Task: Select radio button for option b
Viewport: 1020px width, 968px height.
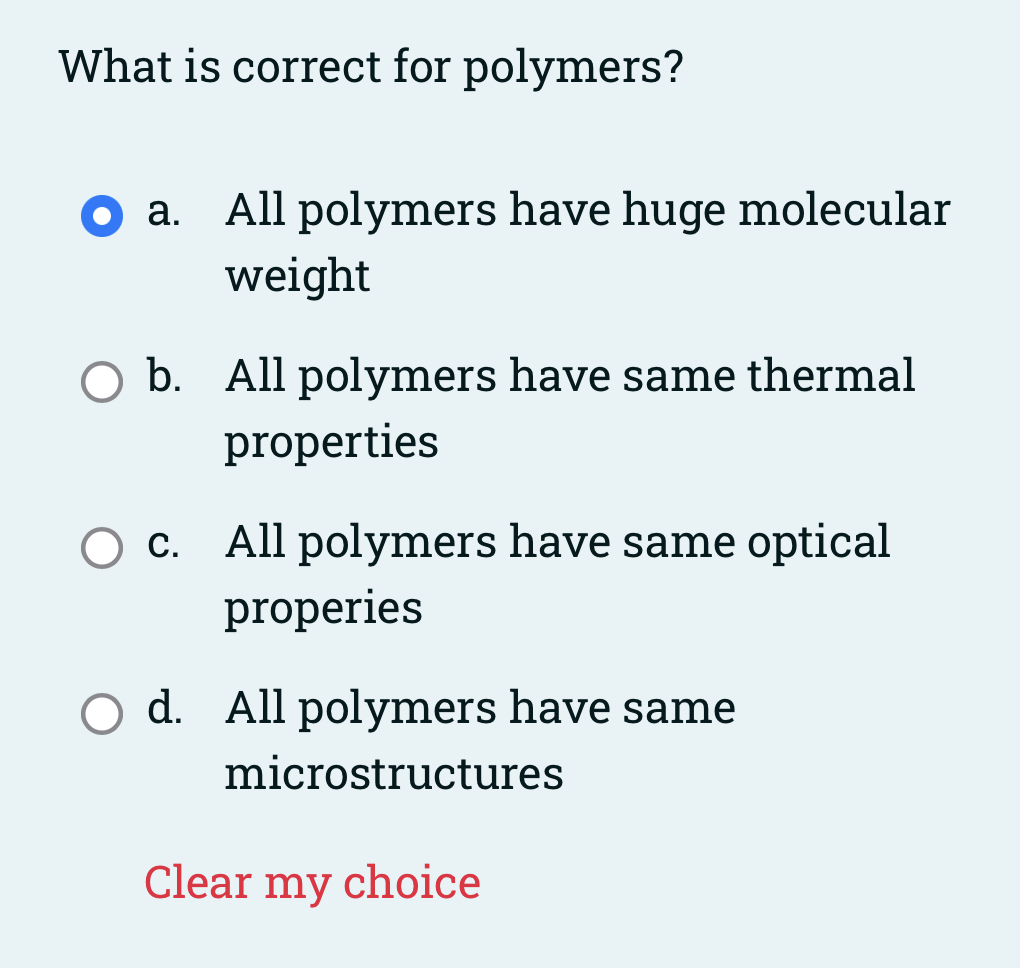Action: pyautogui.click(x=101, y=381)
